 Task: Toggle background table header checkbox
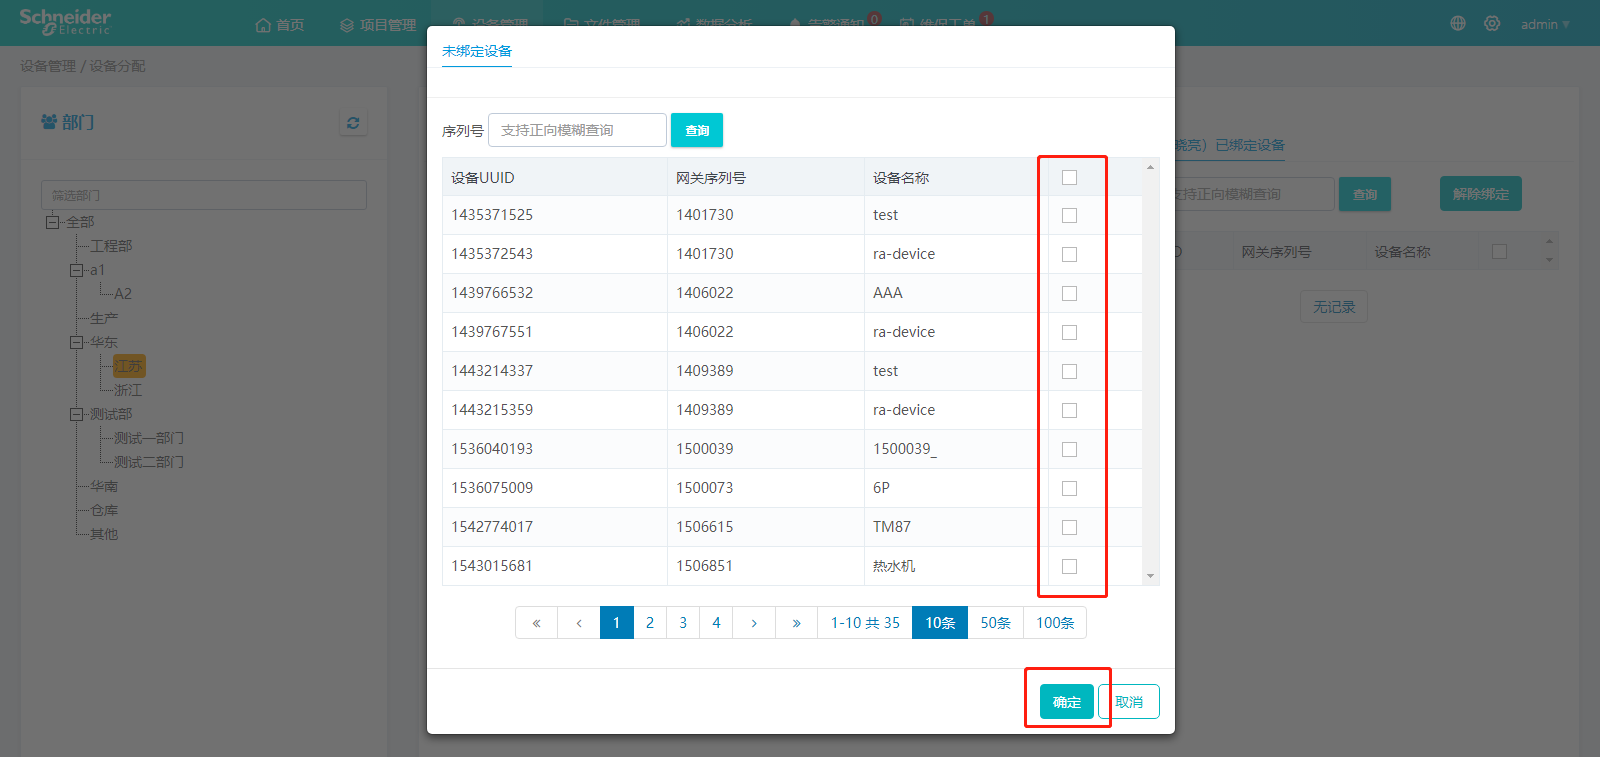click(1499, 252)
